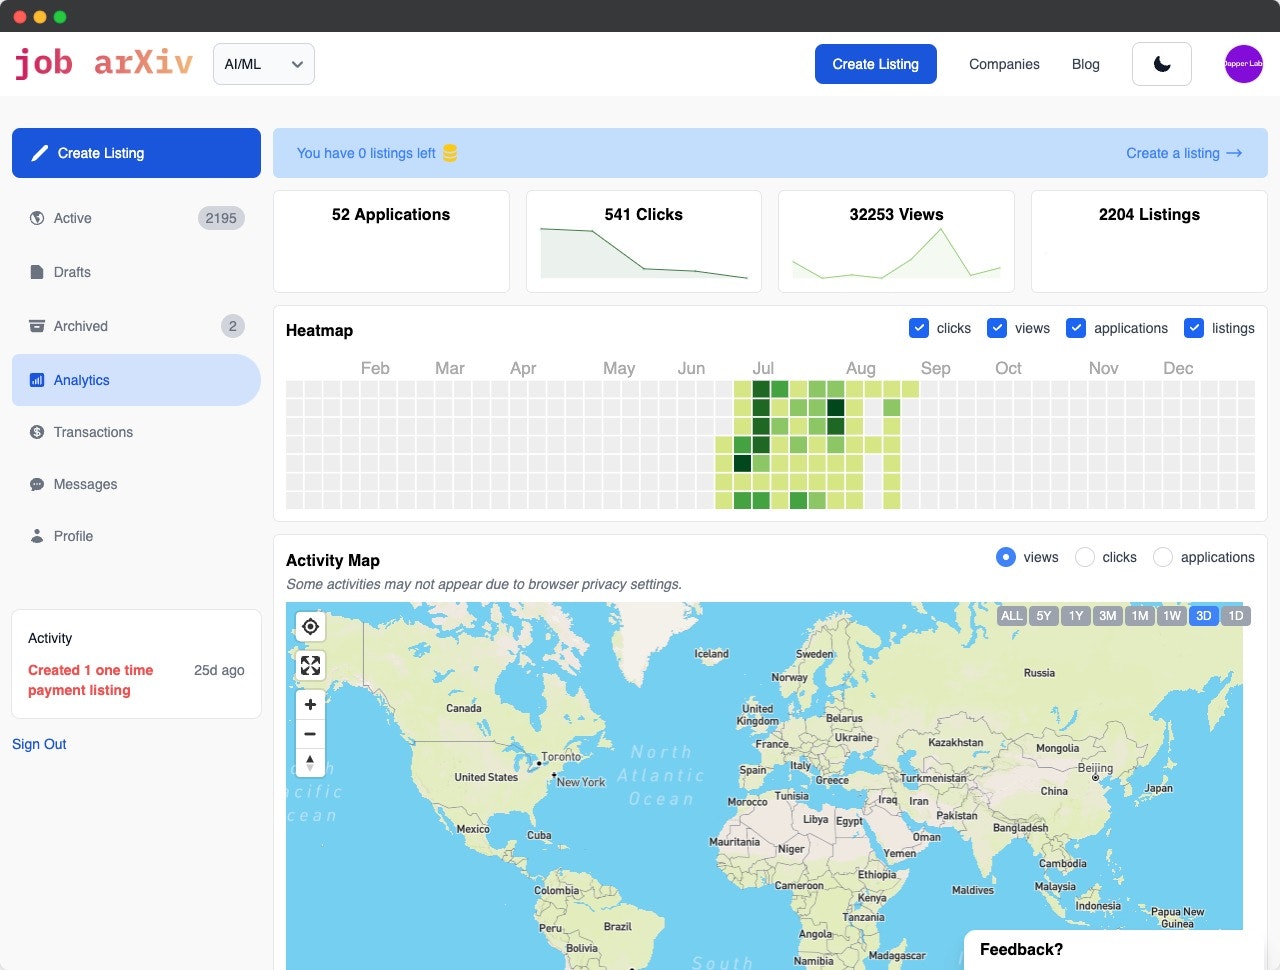1280x970 pixels.
Task: Select the views radio on Activity Map
Action: click(x=1006, y=557)
